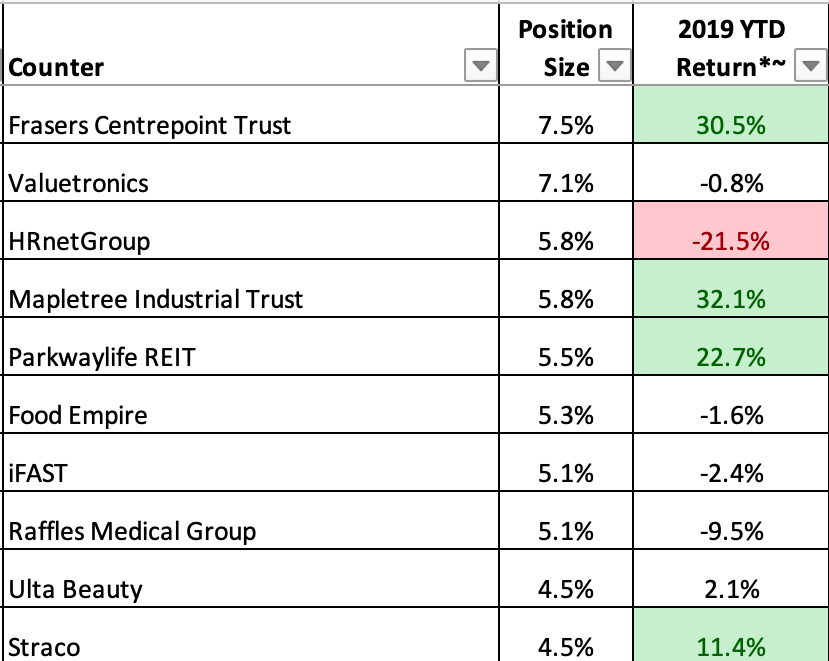Image resolution: width=829 pixels, height=661 pixels.
Task: Select the 5.3% position size cell
Action: point(566,414)
